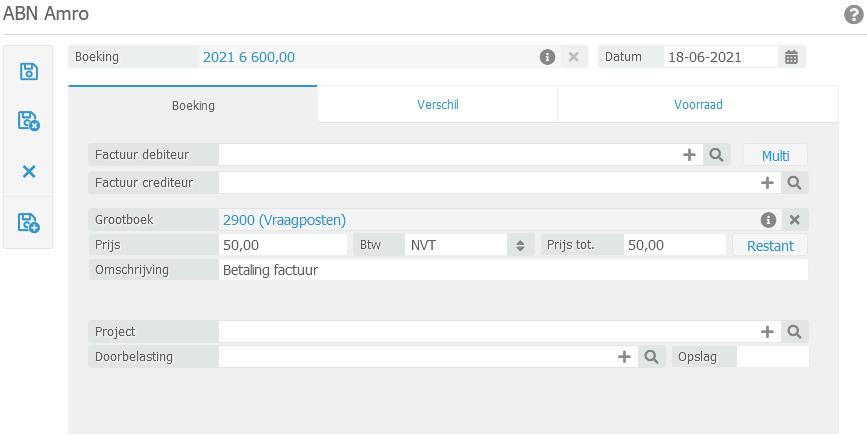The width and height of the screenshot is (867, 438).
Task: Click the Restant button
Action: coord(770,245)
